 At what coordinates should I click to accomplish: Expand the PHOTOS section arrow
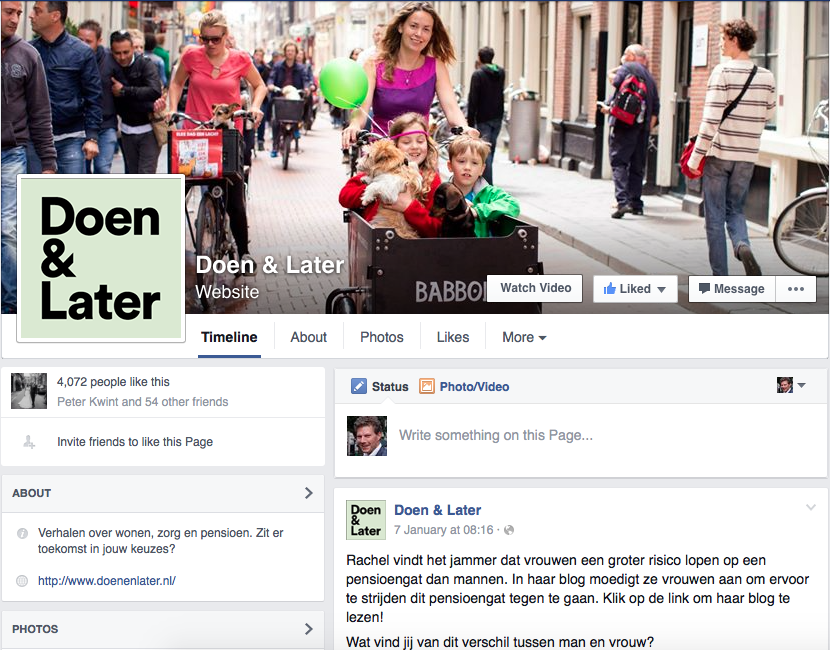click(x=309, y=629)
